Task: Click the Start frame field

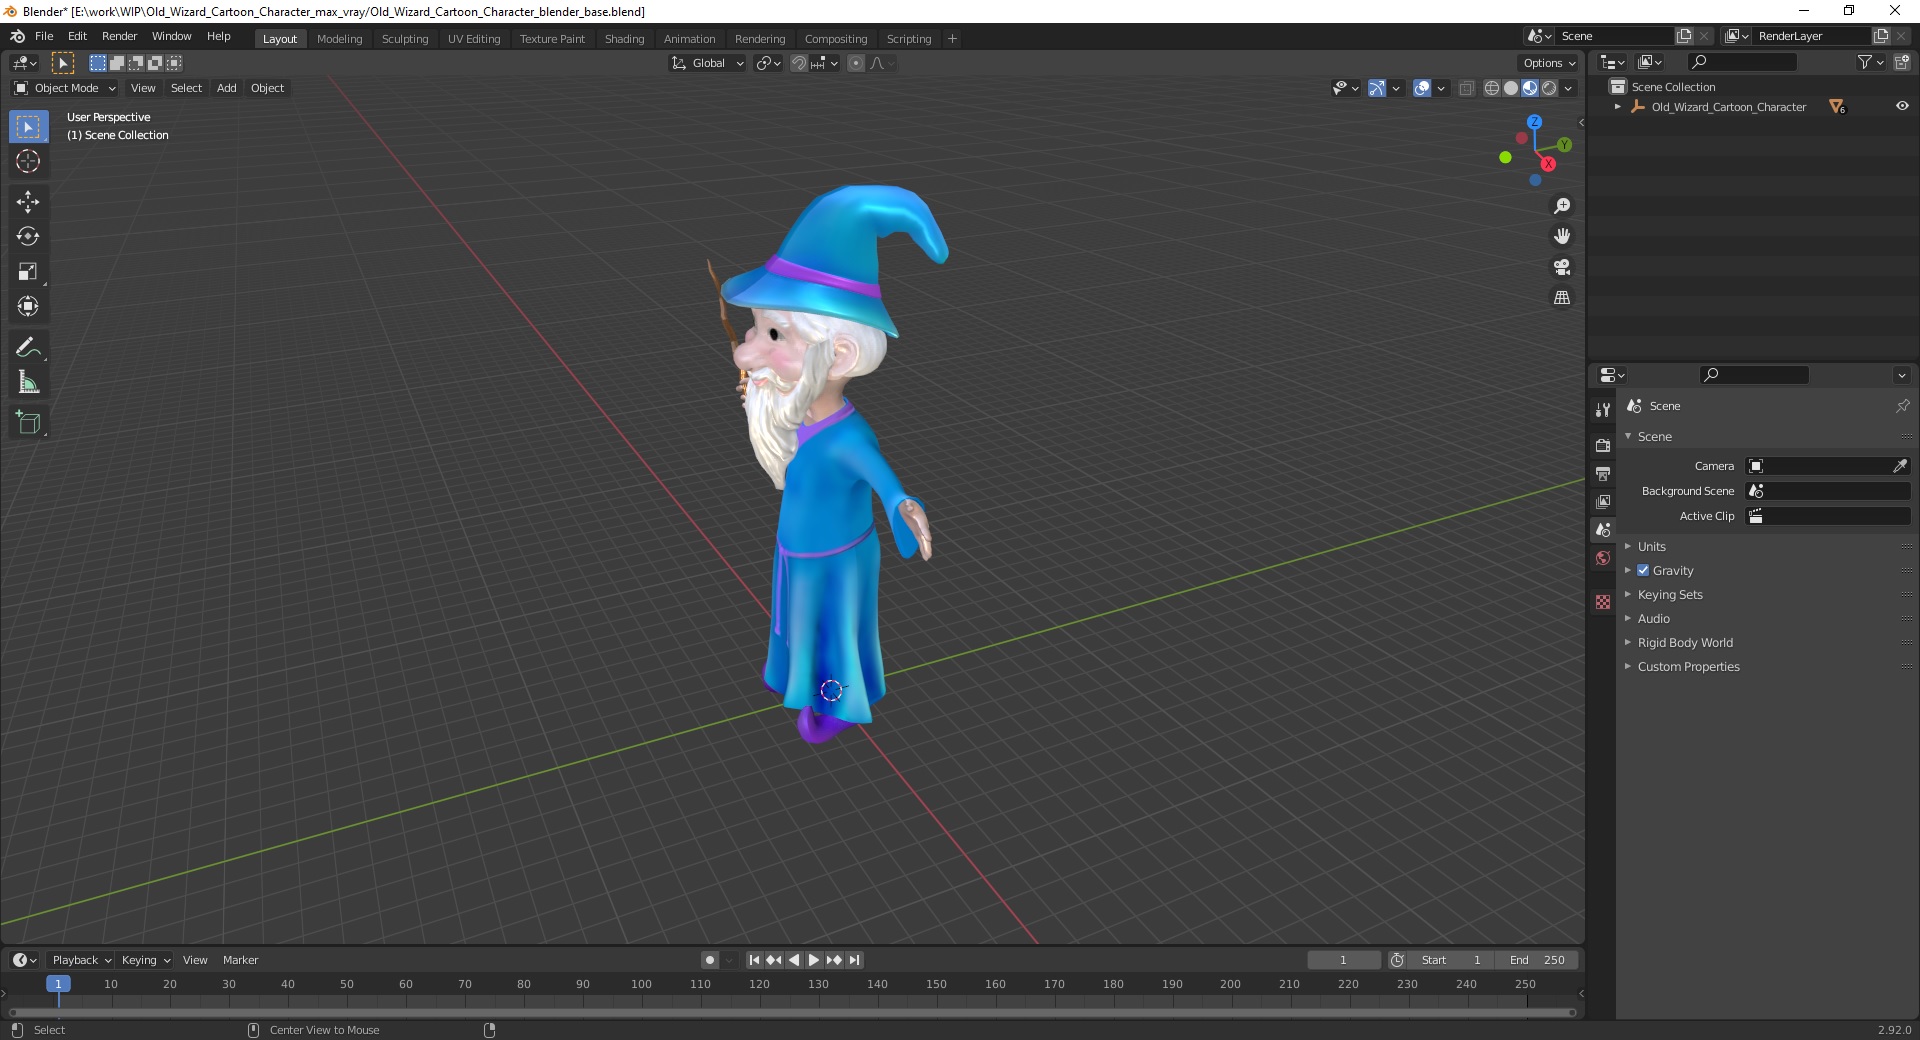Action: pos(1451,960)
